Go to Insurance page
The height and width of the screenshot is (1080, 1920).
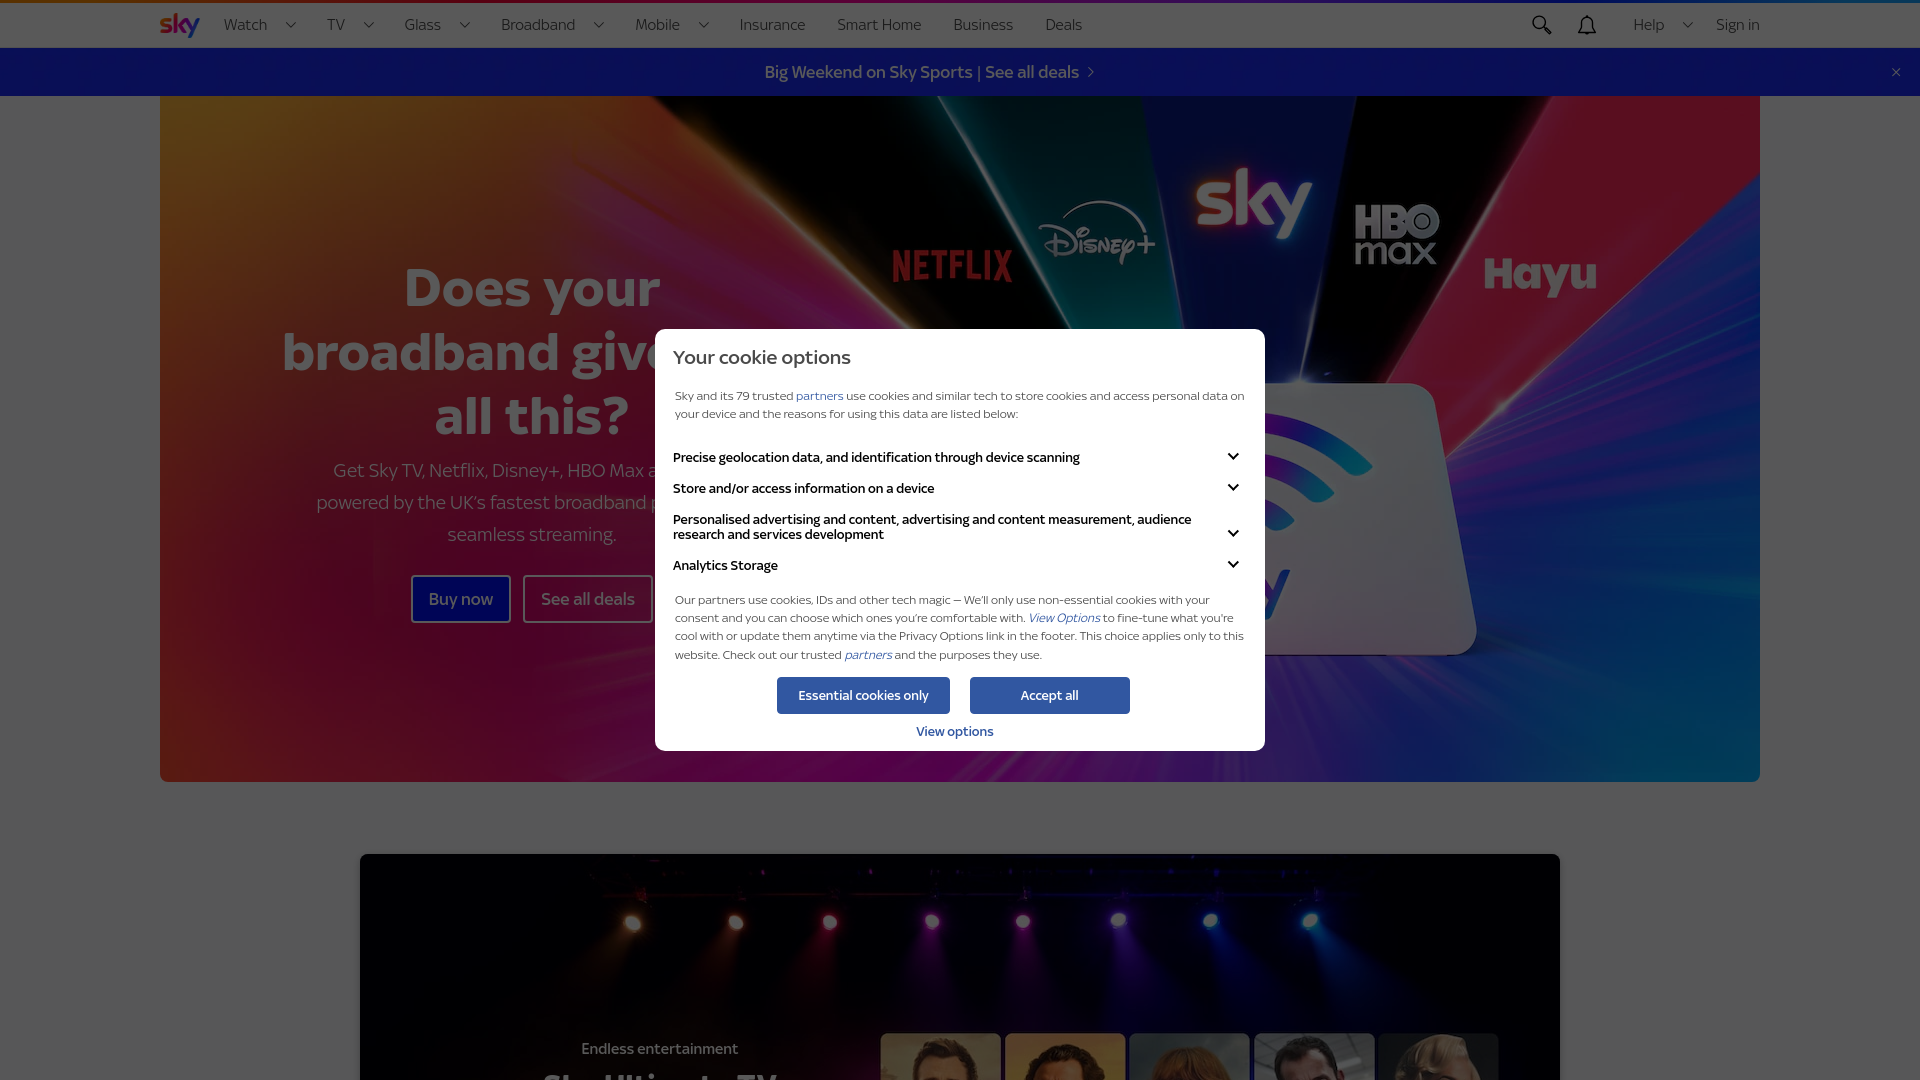pyautogui.click(x=772, y=25)
